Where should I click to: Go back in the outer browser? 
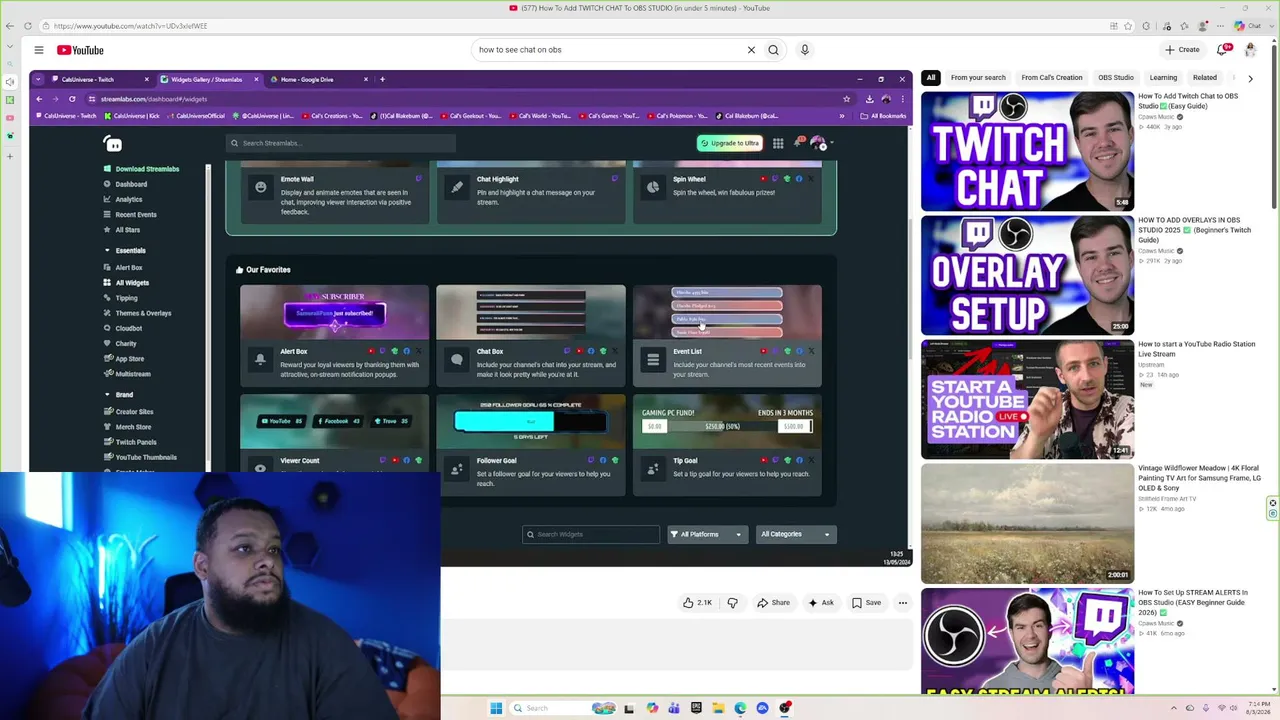pyautogui.click(x=10, y=26)
